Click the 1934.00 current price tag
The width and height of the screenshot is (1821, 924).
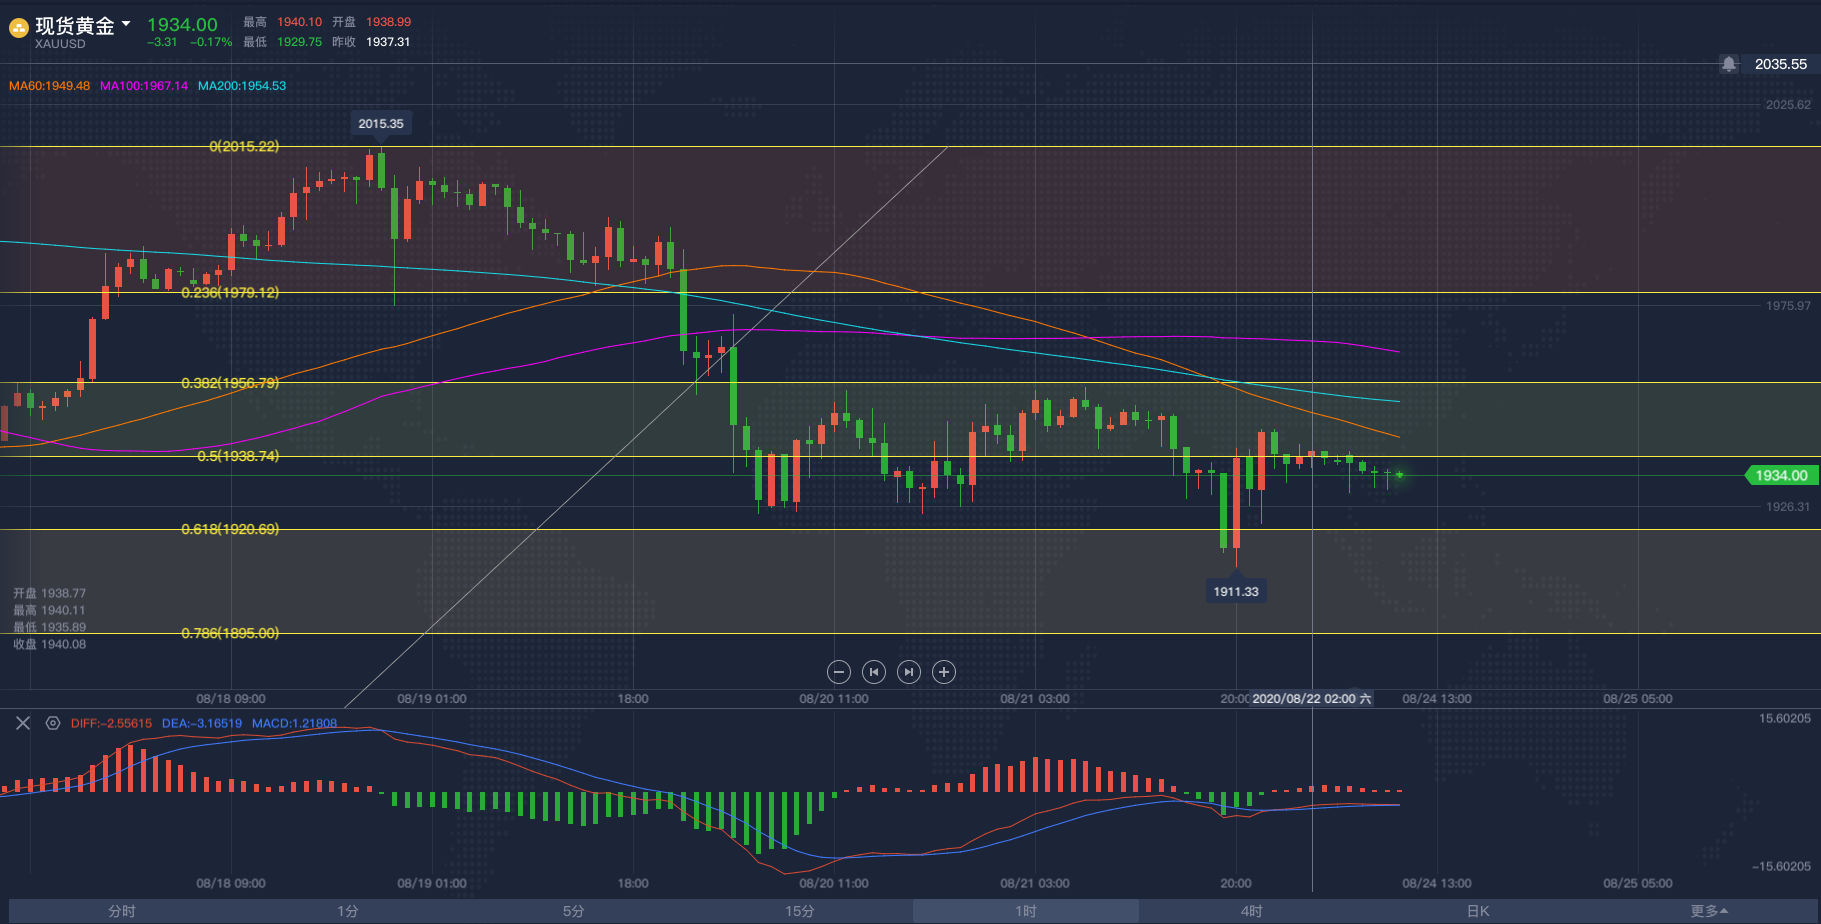(x=1780, y=476)
